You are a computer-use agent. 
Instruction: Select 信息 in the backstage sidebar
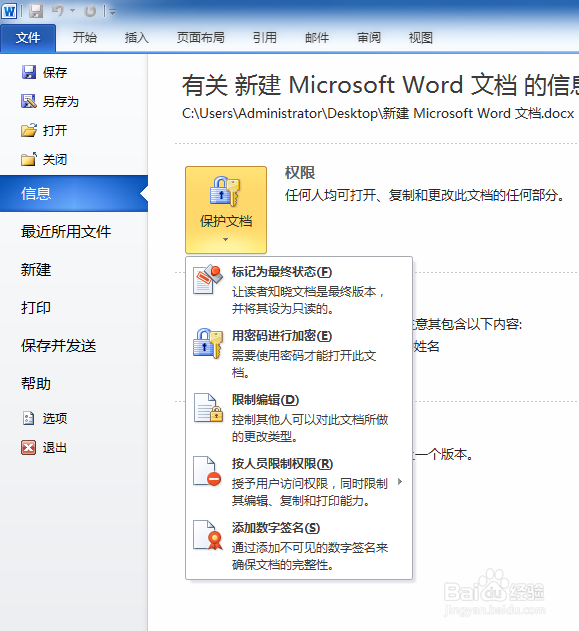coord(74,194)
